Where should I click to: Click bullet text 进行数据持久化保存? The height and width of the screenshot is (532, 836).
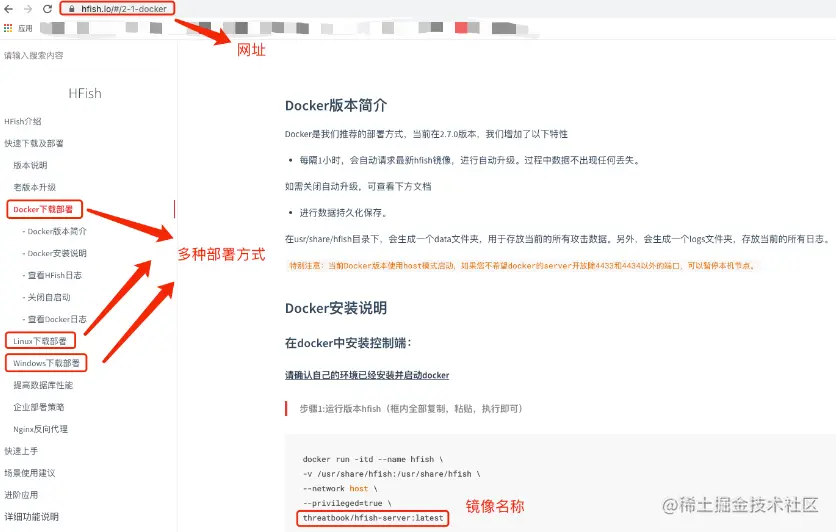pos(343,213)
